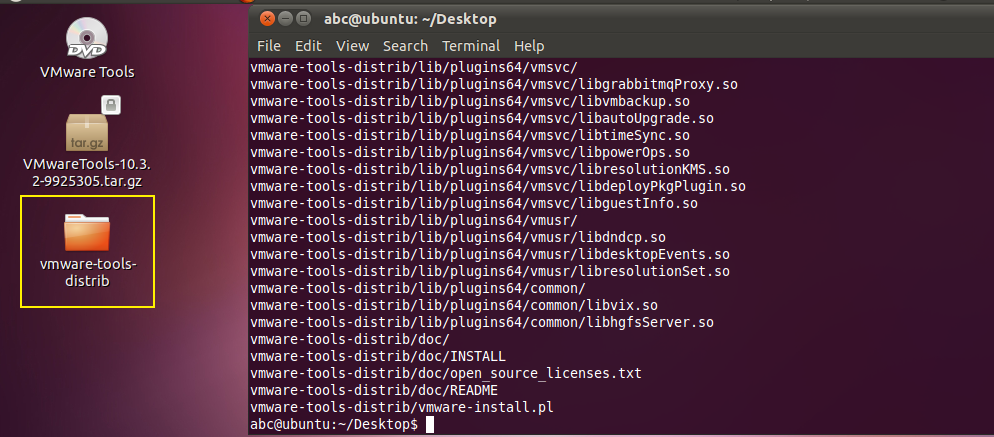The width and height of the screenshot is (994, 437).
Task: Click the line ending libhgfsServer.so
Action: tap(482, 323)
